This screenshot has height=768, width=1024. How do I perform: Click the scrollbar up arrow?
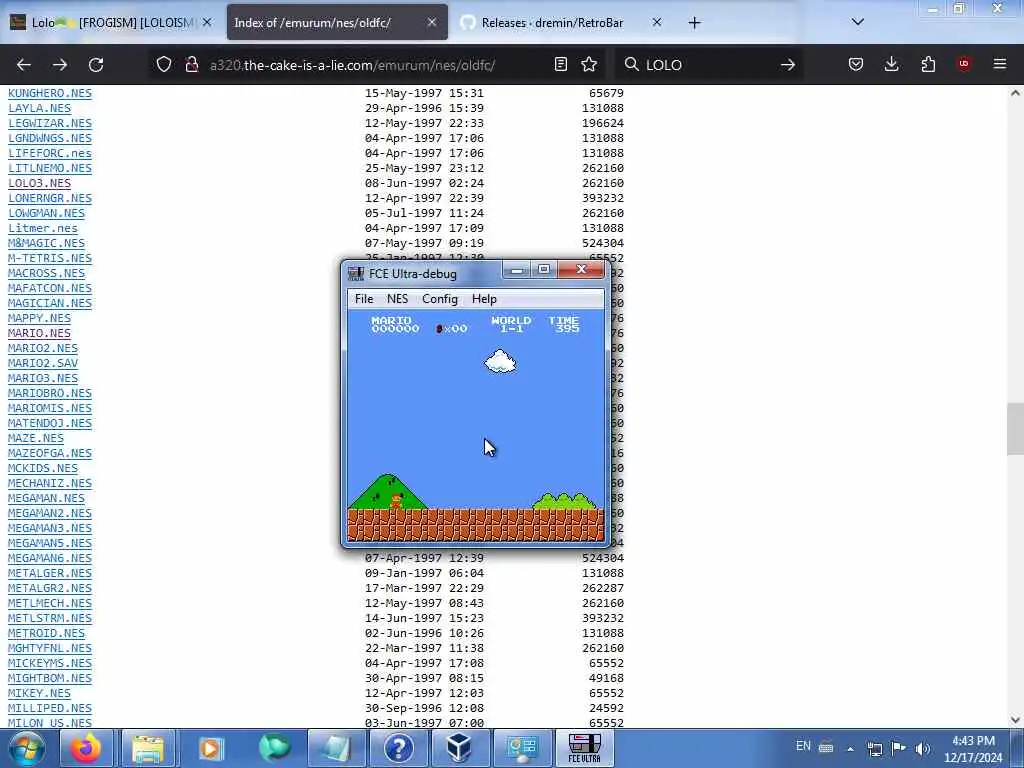pyautogui.click(x=1015, y=93)
